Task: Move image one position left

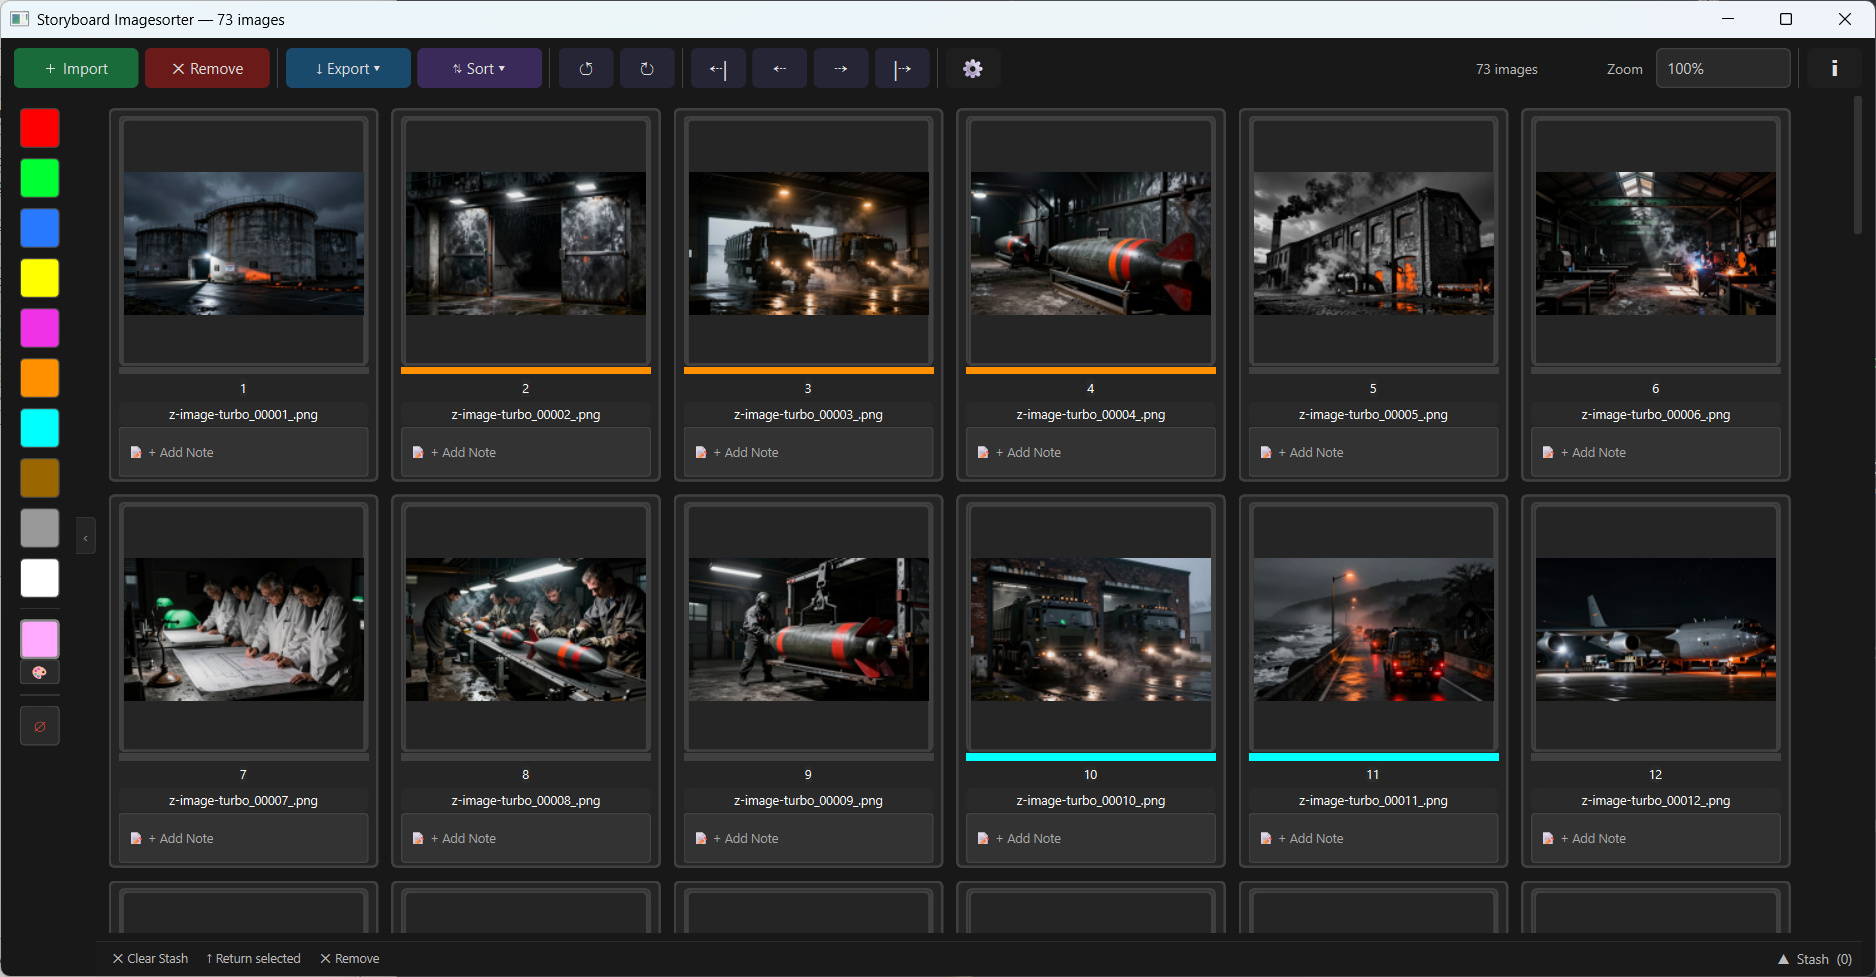Action: [780, 69]
